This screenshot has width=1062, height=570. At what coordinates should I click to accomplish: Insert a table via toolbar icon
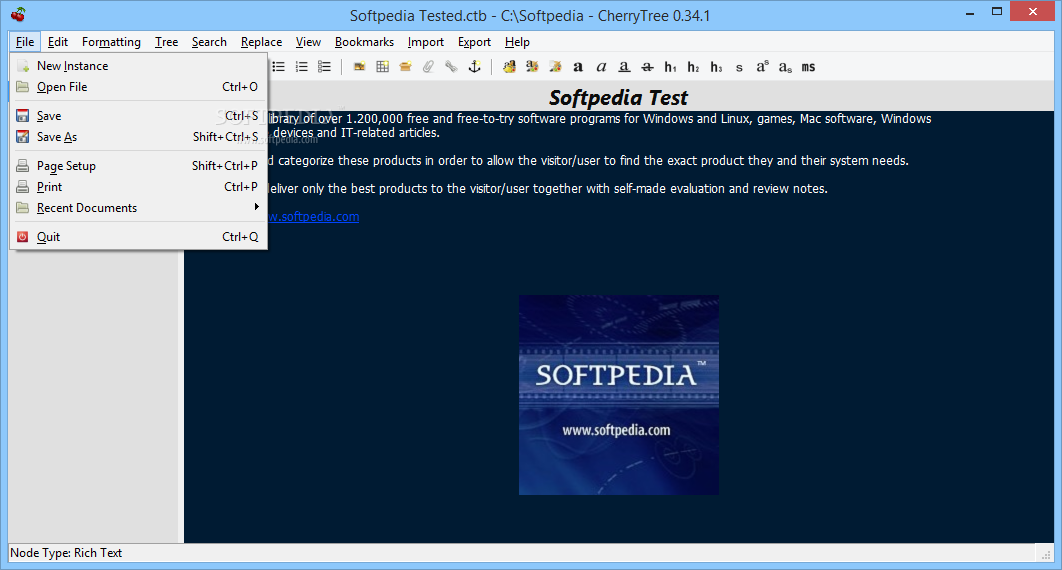(383, 66)
